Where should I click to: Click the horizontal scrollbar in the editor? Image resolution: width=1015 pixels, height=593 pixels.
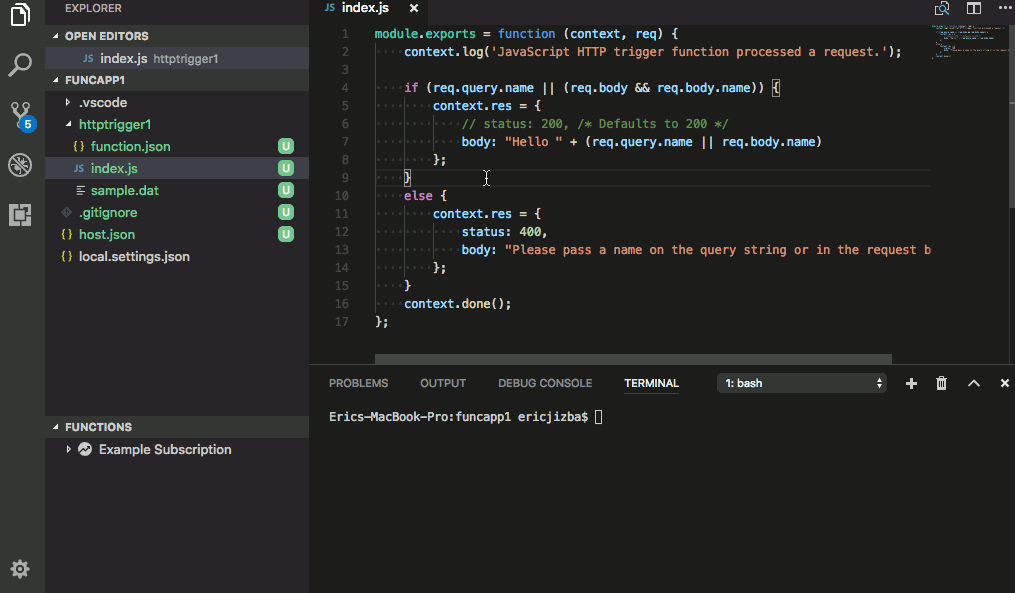[x=633, y=359]
